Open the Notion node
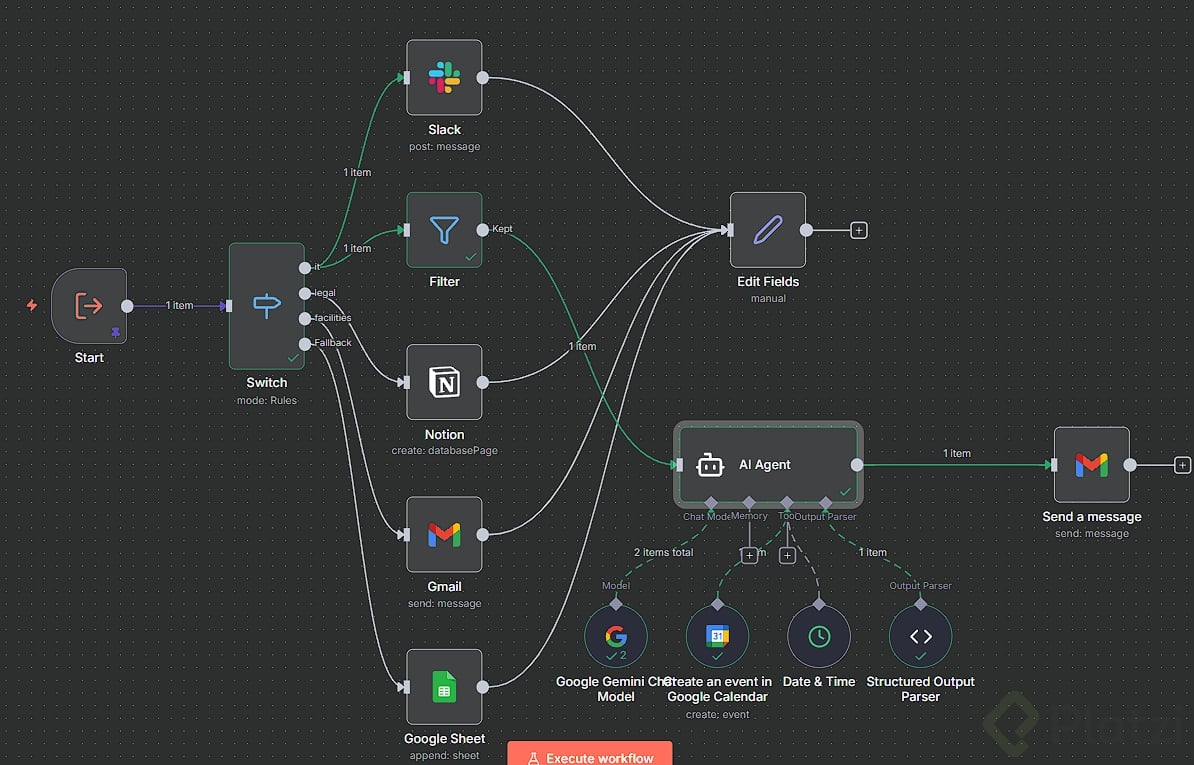 [444, 382]
